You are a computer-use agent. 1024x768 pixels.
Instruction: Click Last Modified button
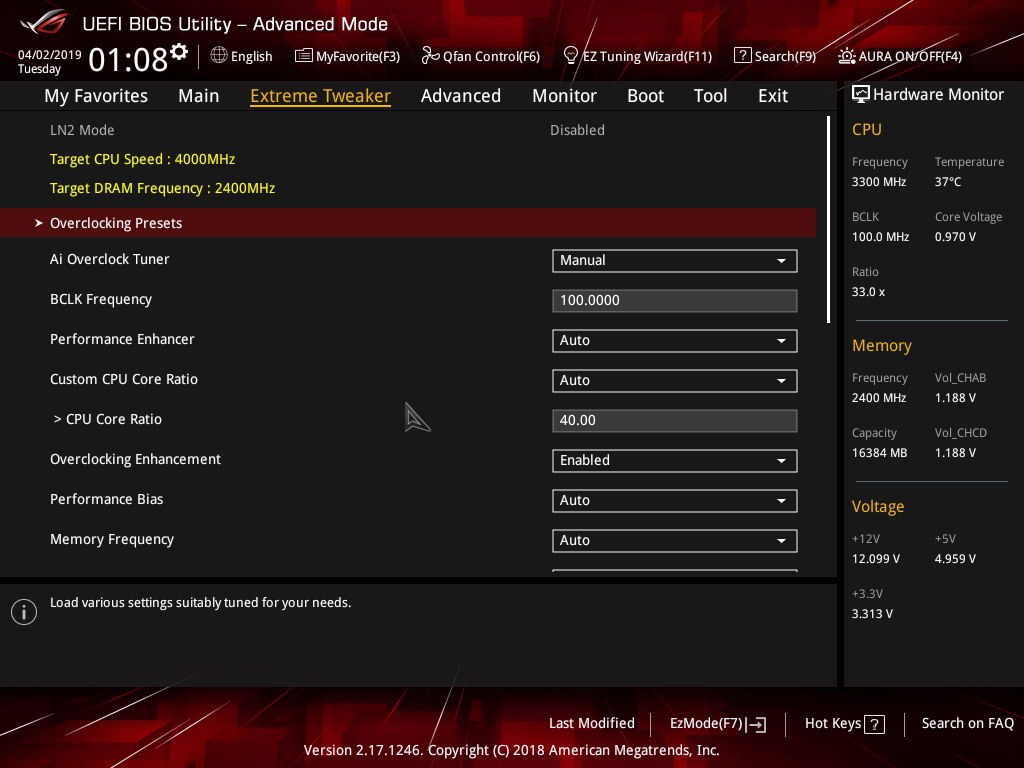[x=592, y=723]
